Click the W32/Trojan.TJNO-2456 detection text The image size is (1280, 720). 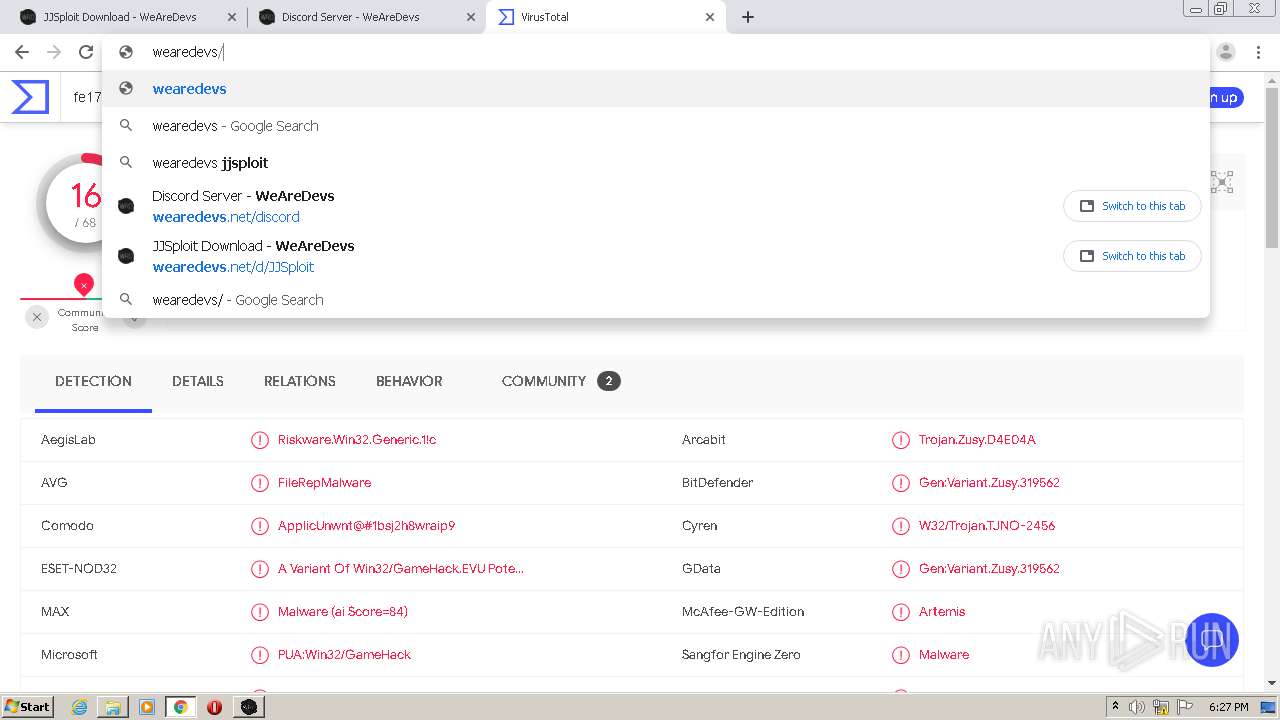(987, 526)
